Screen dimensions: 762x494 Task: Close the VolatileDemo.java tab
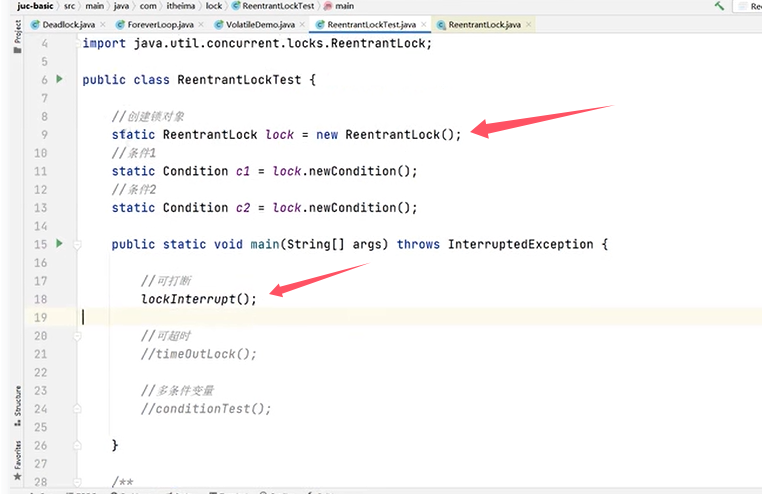[302, 24]
